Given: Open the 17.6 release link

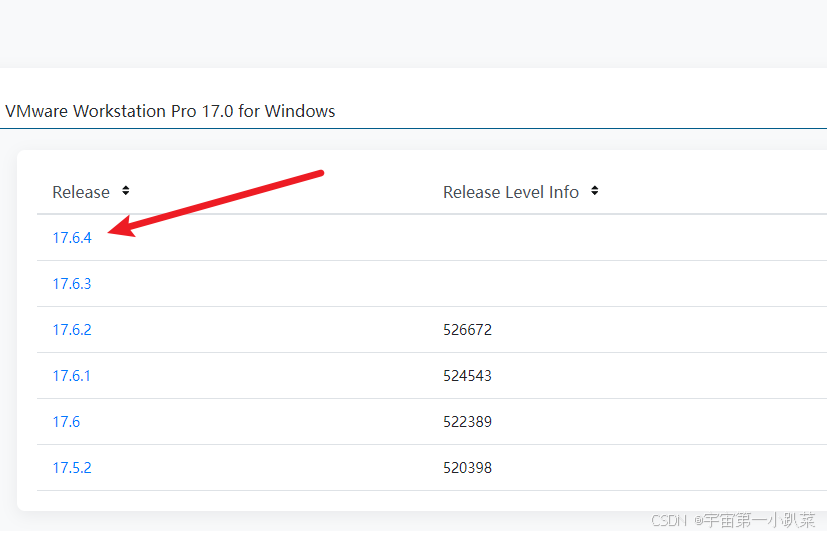Looking at the screenshot, I should (x=66, y=422).
